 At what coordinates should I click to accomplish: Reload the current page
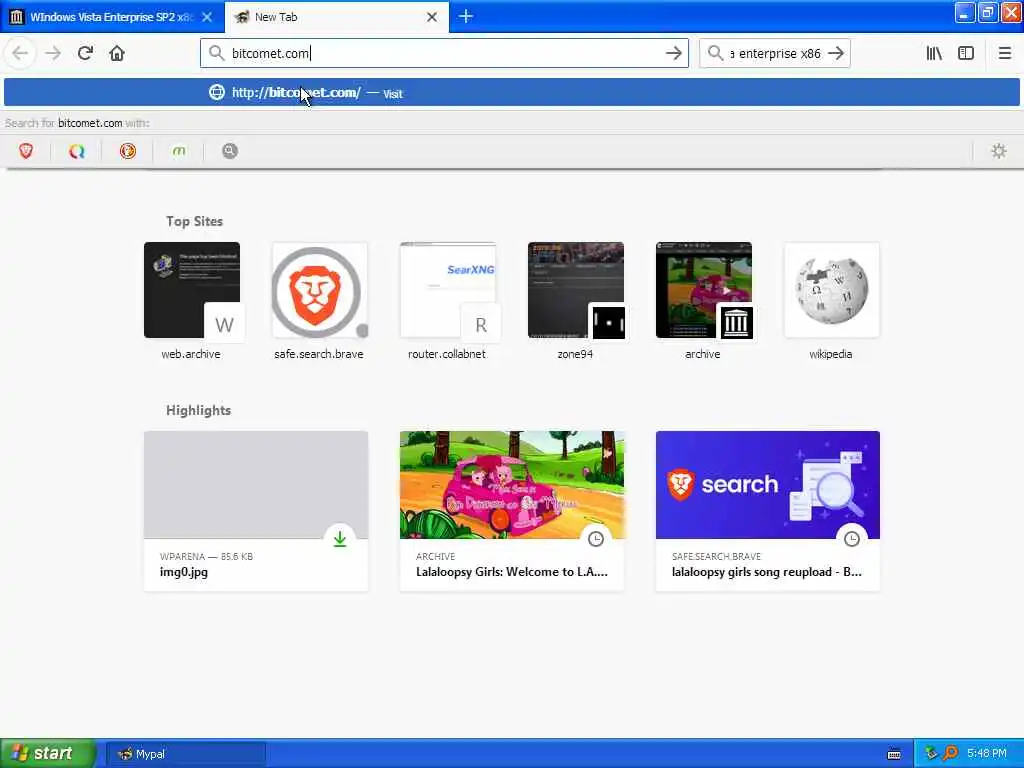(x=85, y=53)
